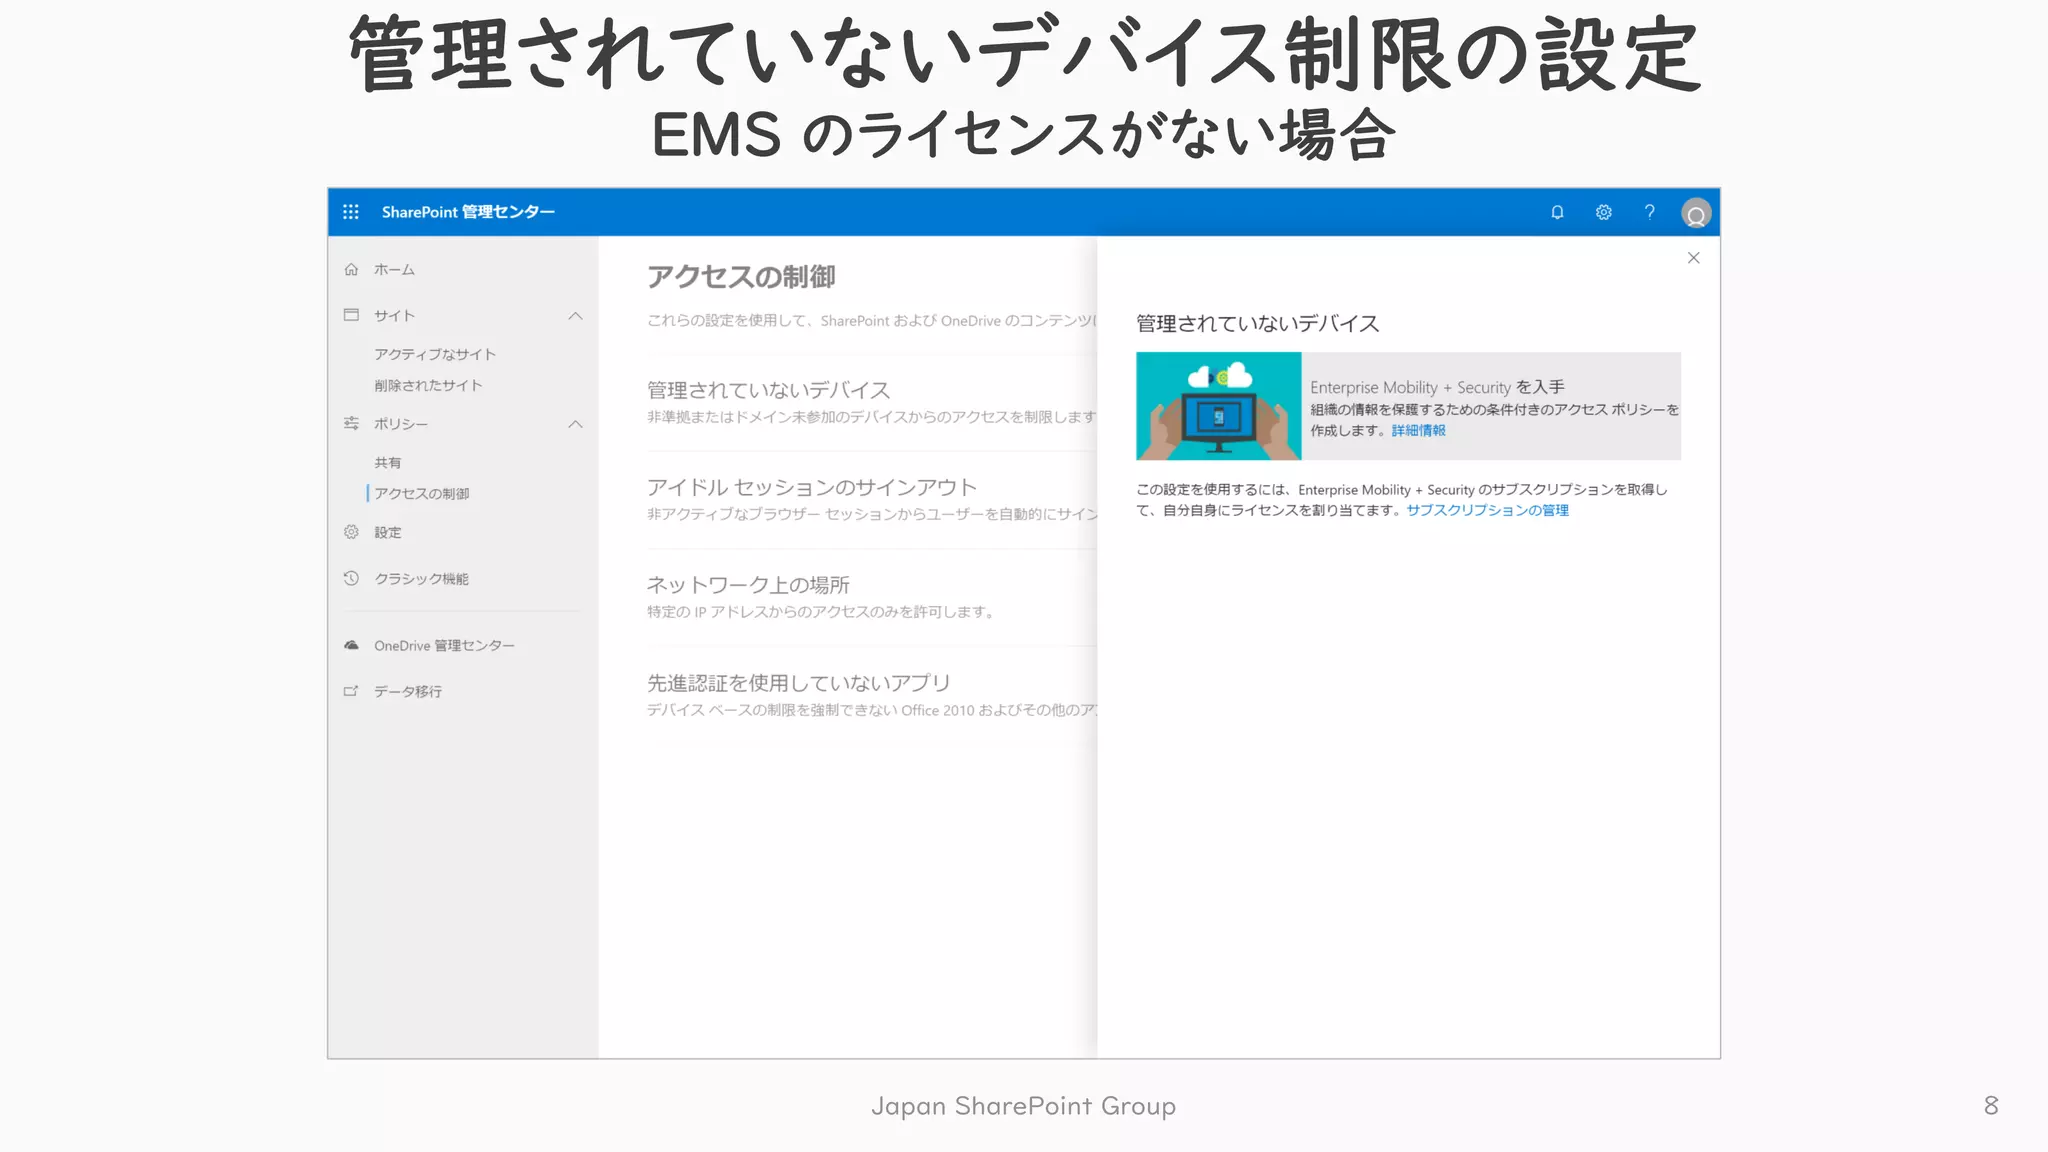Select アクセスの制御 in navigation
Image resolution: width=2048 pixels, height=1152 pixels.
click(x=422, y=493)
